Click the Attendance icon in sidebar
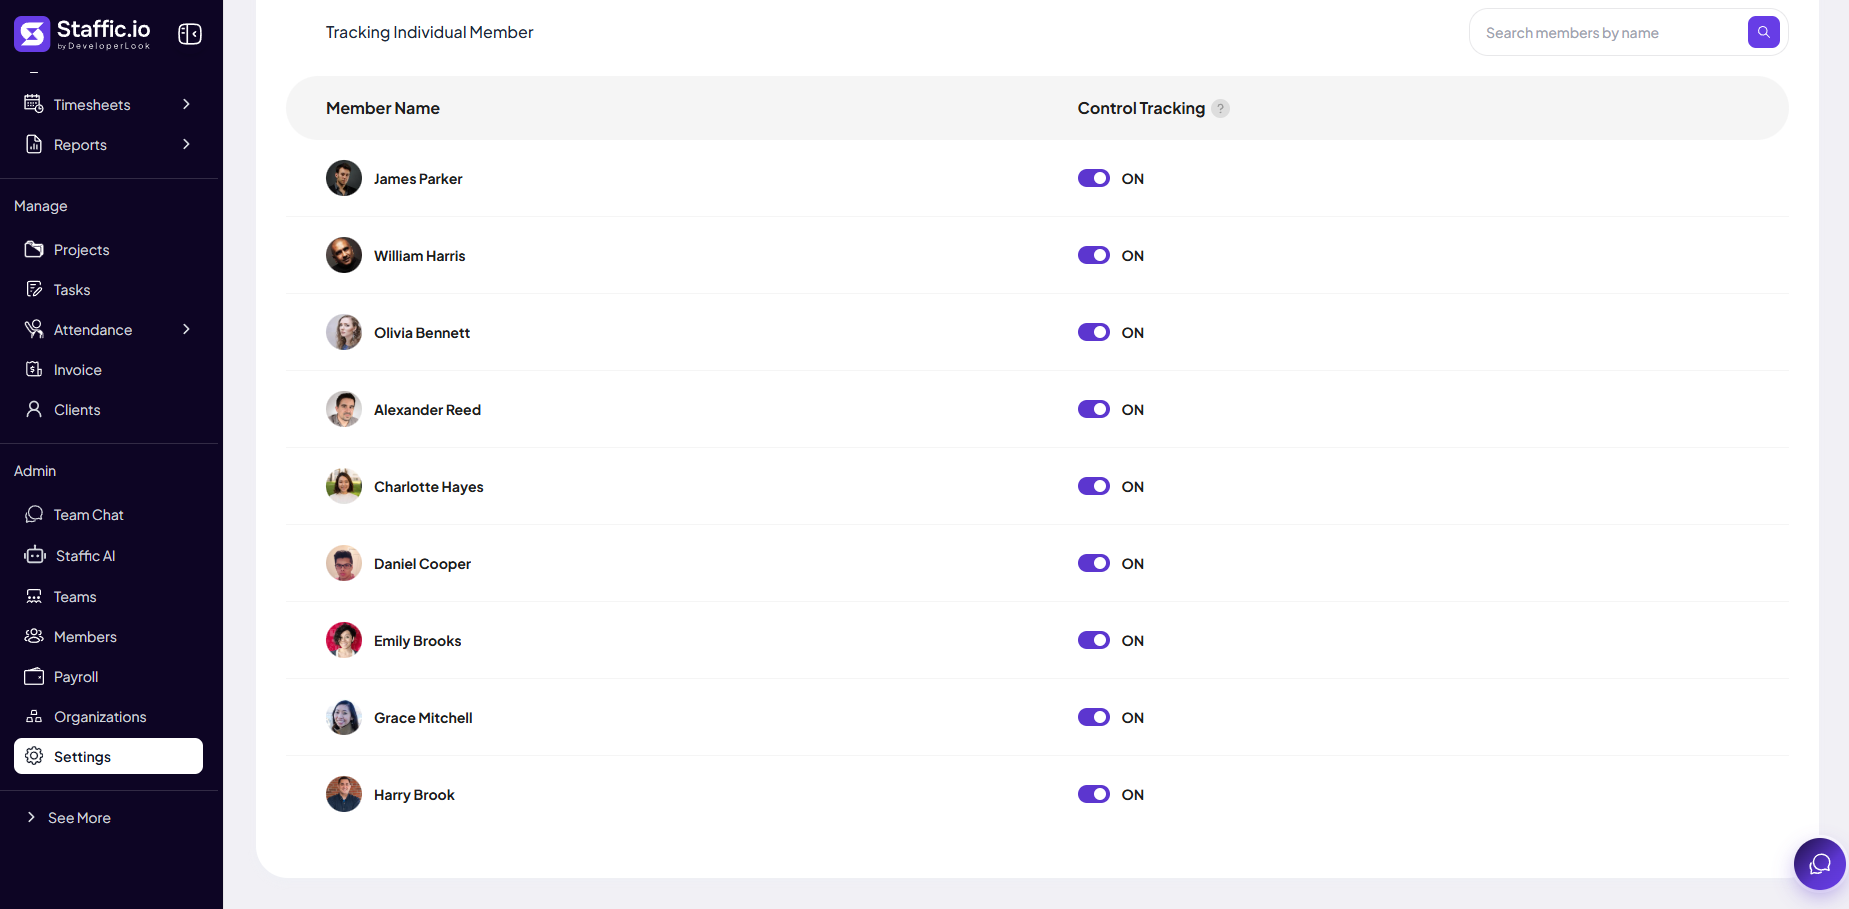The image size is (1849, 909). (x=34, y=329)
